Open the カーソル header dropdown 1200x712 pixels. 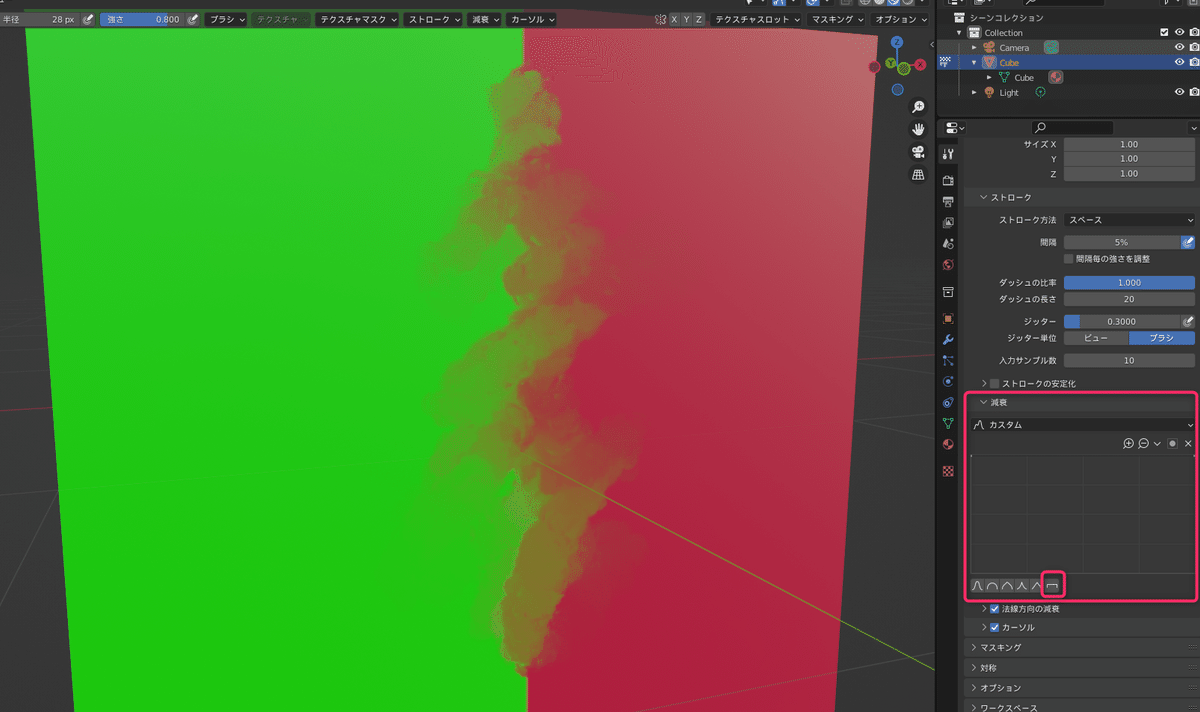pyautogui.click(x=530, y=19)
